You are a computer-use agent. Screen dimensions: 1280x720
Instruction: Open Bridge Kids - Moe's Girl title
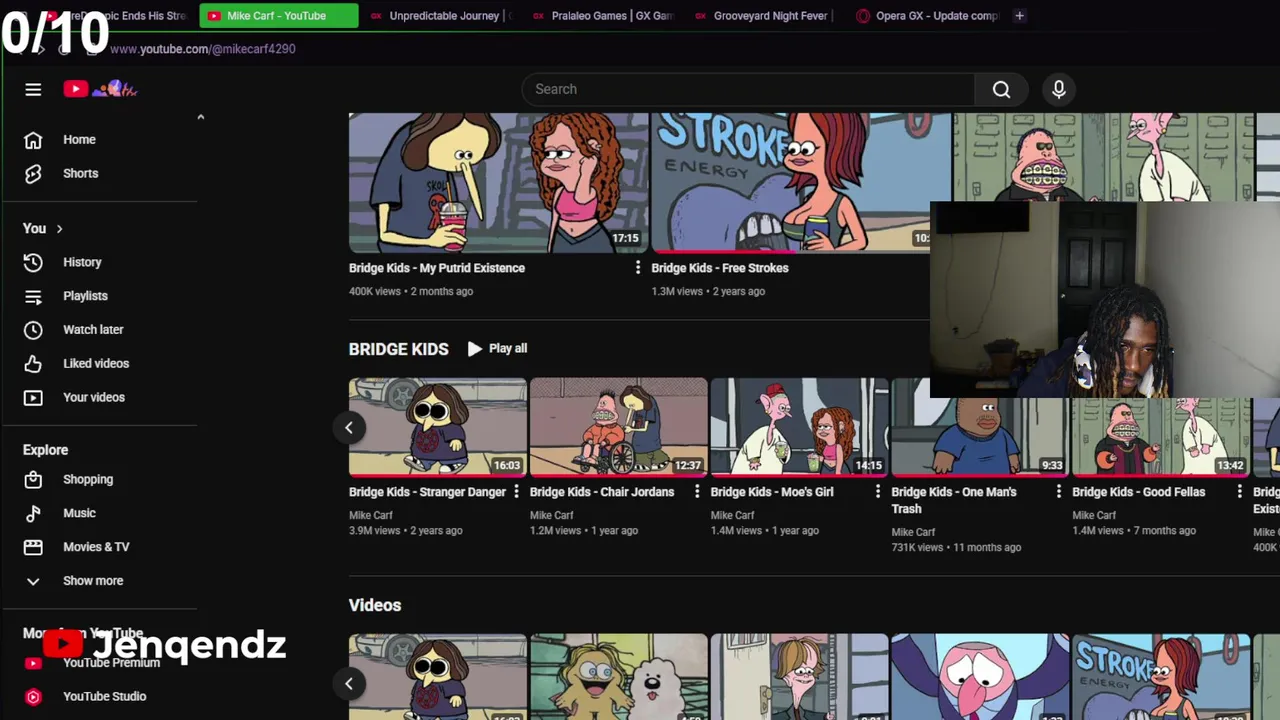pyautogui.click(x=772, y=492)
